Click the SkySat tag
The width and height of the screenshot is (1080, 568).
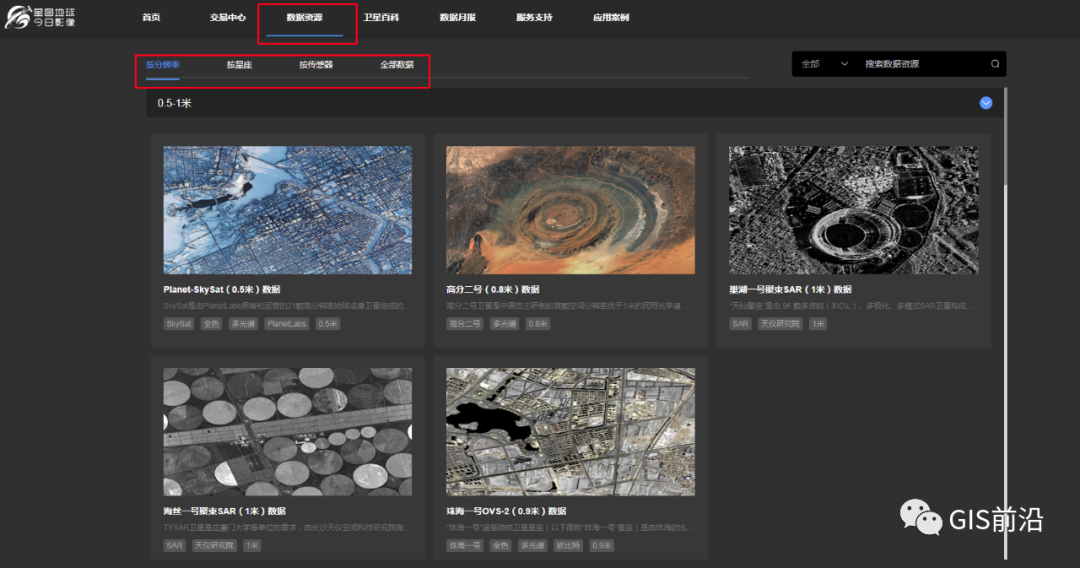(178, 324)
